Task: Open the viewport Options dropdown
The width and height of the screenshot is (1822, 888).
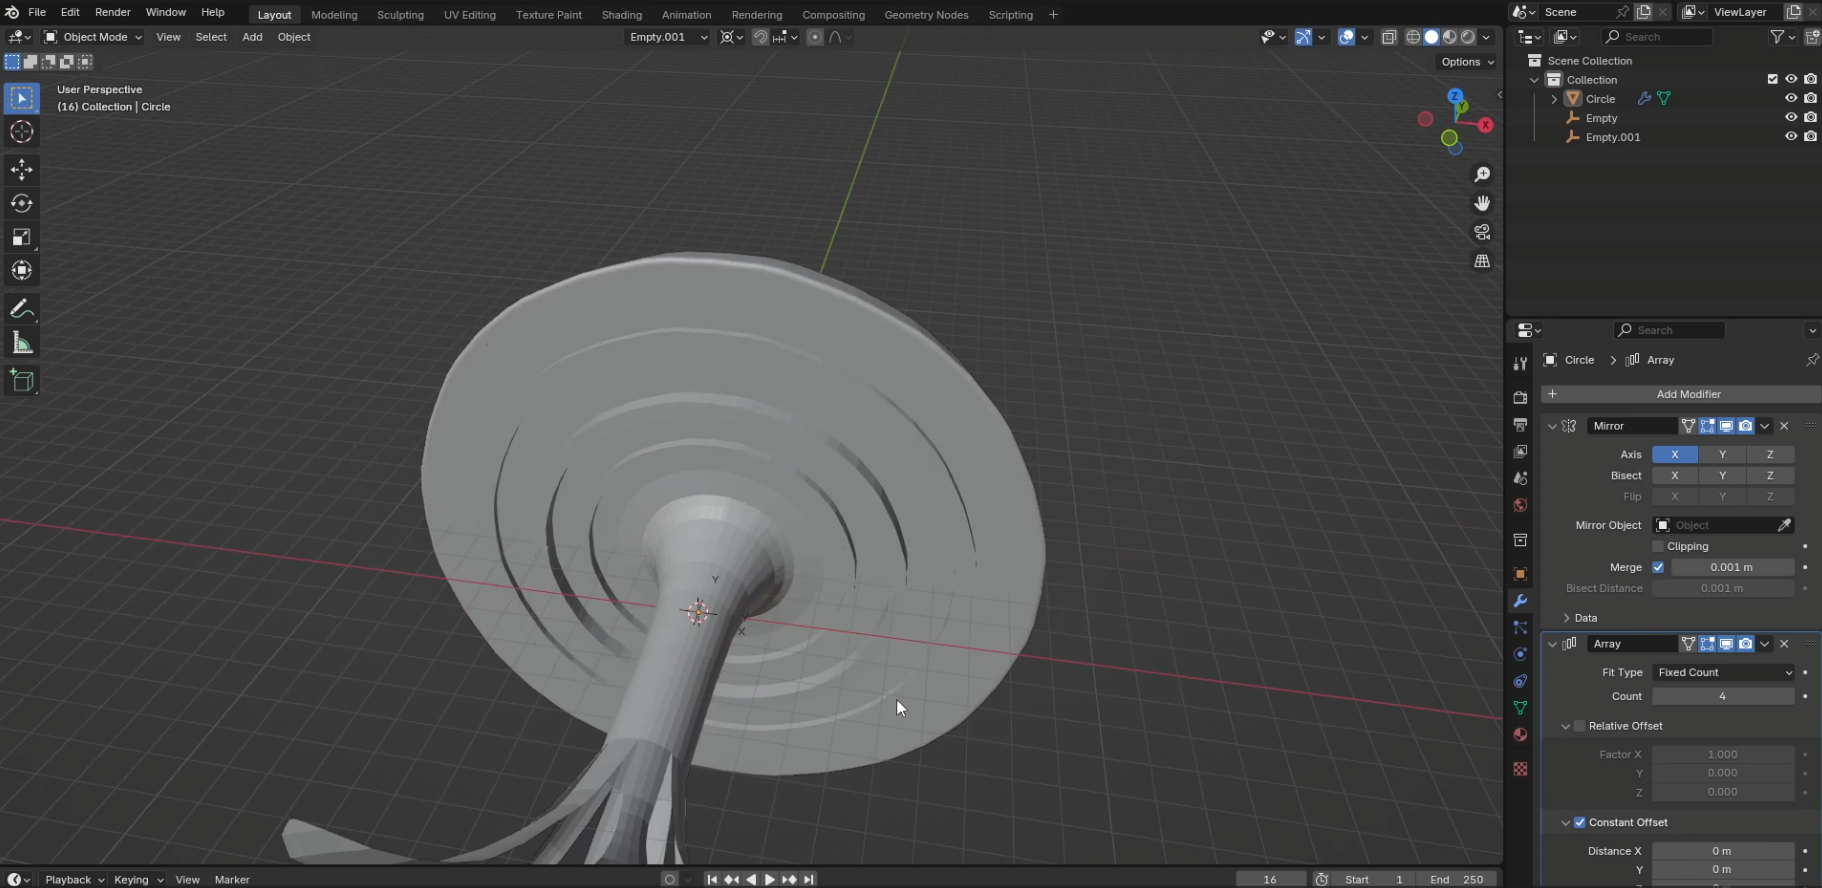Action: [x=1467, y=62]
